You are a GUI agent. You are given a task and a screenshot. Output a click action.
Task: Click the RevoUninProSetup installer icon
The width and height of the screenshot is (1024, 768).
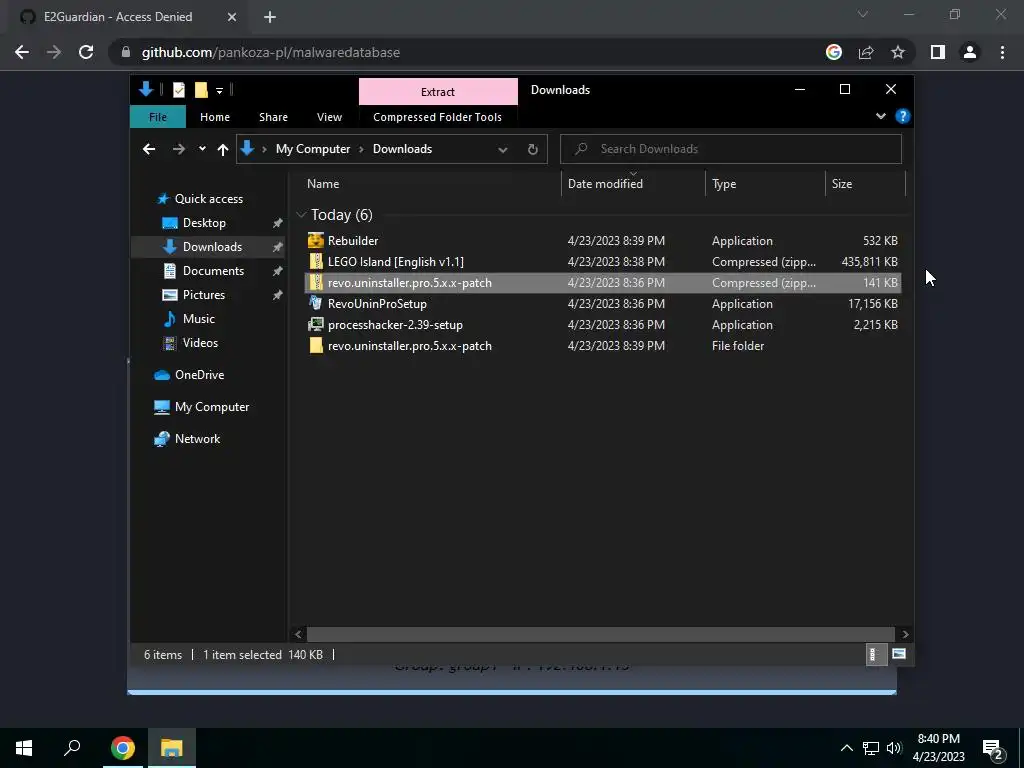(316, 303)
